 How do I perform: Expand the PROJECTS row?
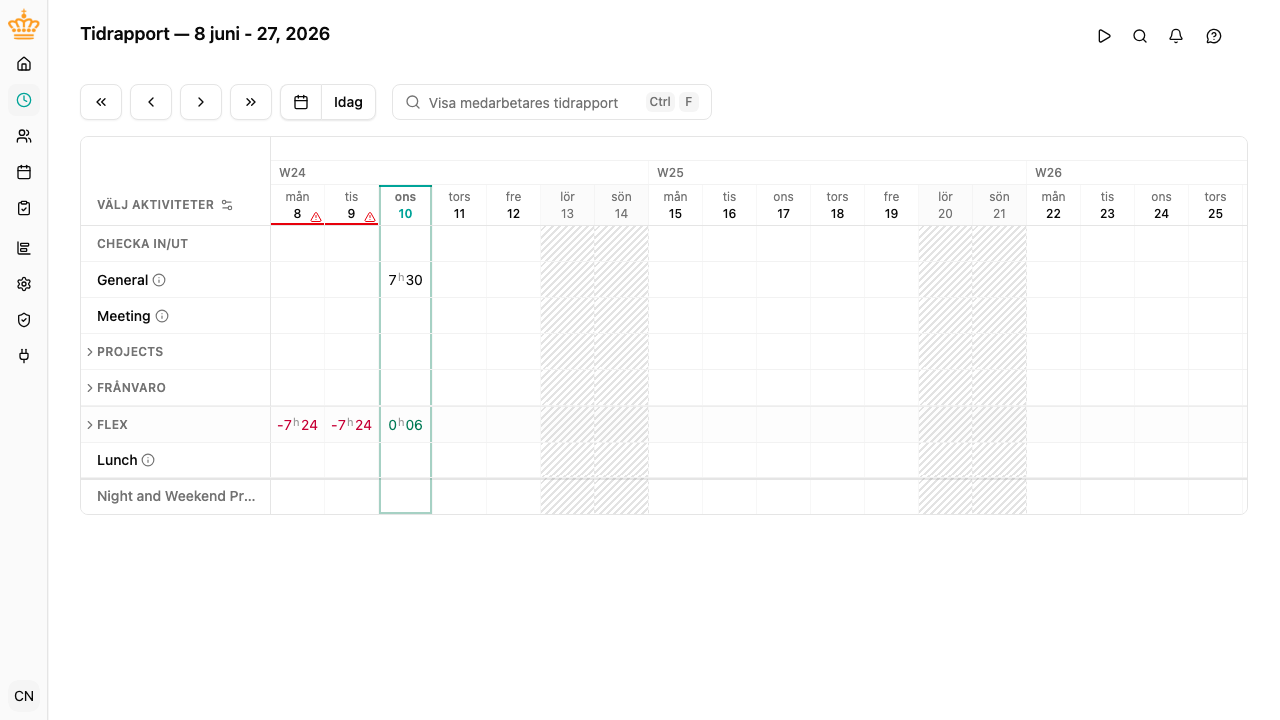click(90, 352)
